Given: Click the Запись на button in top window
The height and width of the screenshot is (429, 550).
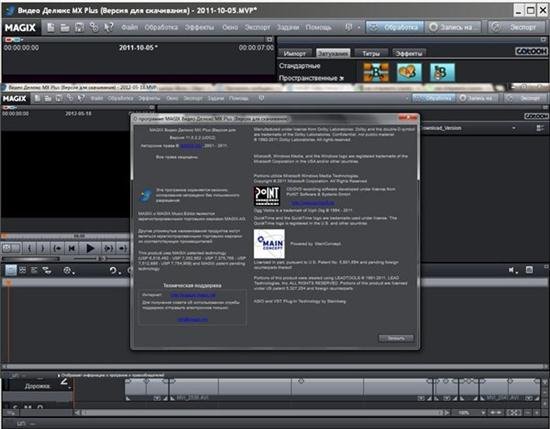Looking at the screenshot, I should click(x=453, y=27).
